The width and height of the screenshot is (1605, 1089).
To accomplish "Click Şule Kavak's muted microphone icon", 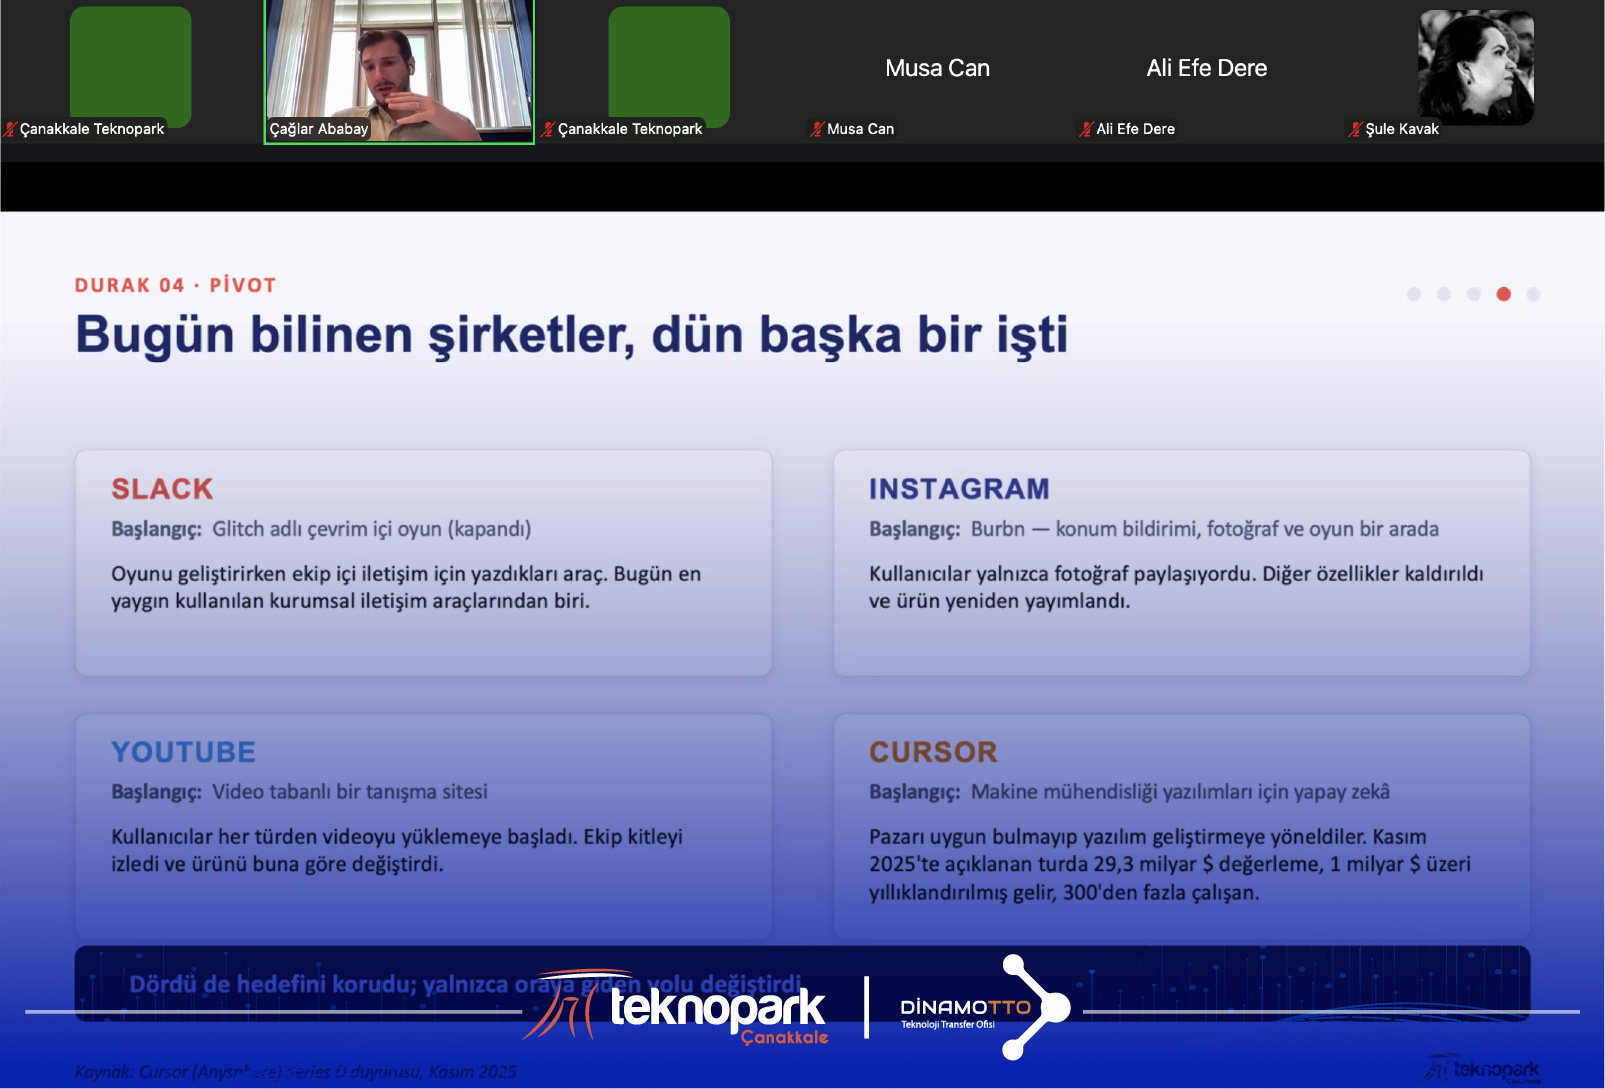I will tap(1355, 129).
